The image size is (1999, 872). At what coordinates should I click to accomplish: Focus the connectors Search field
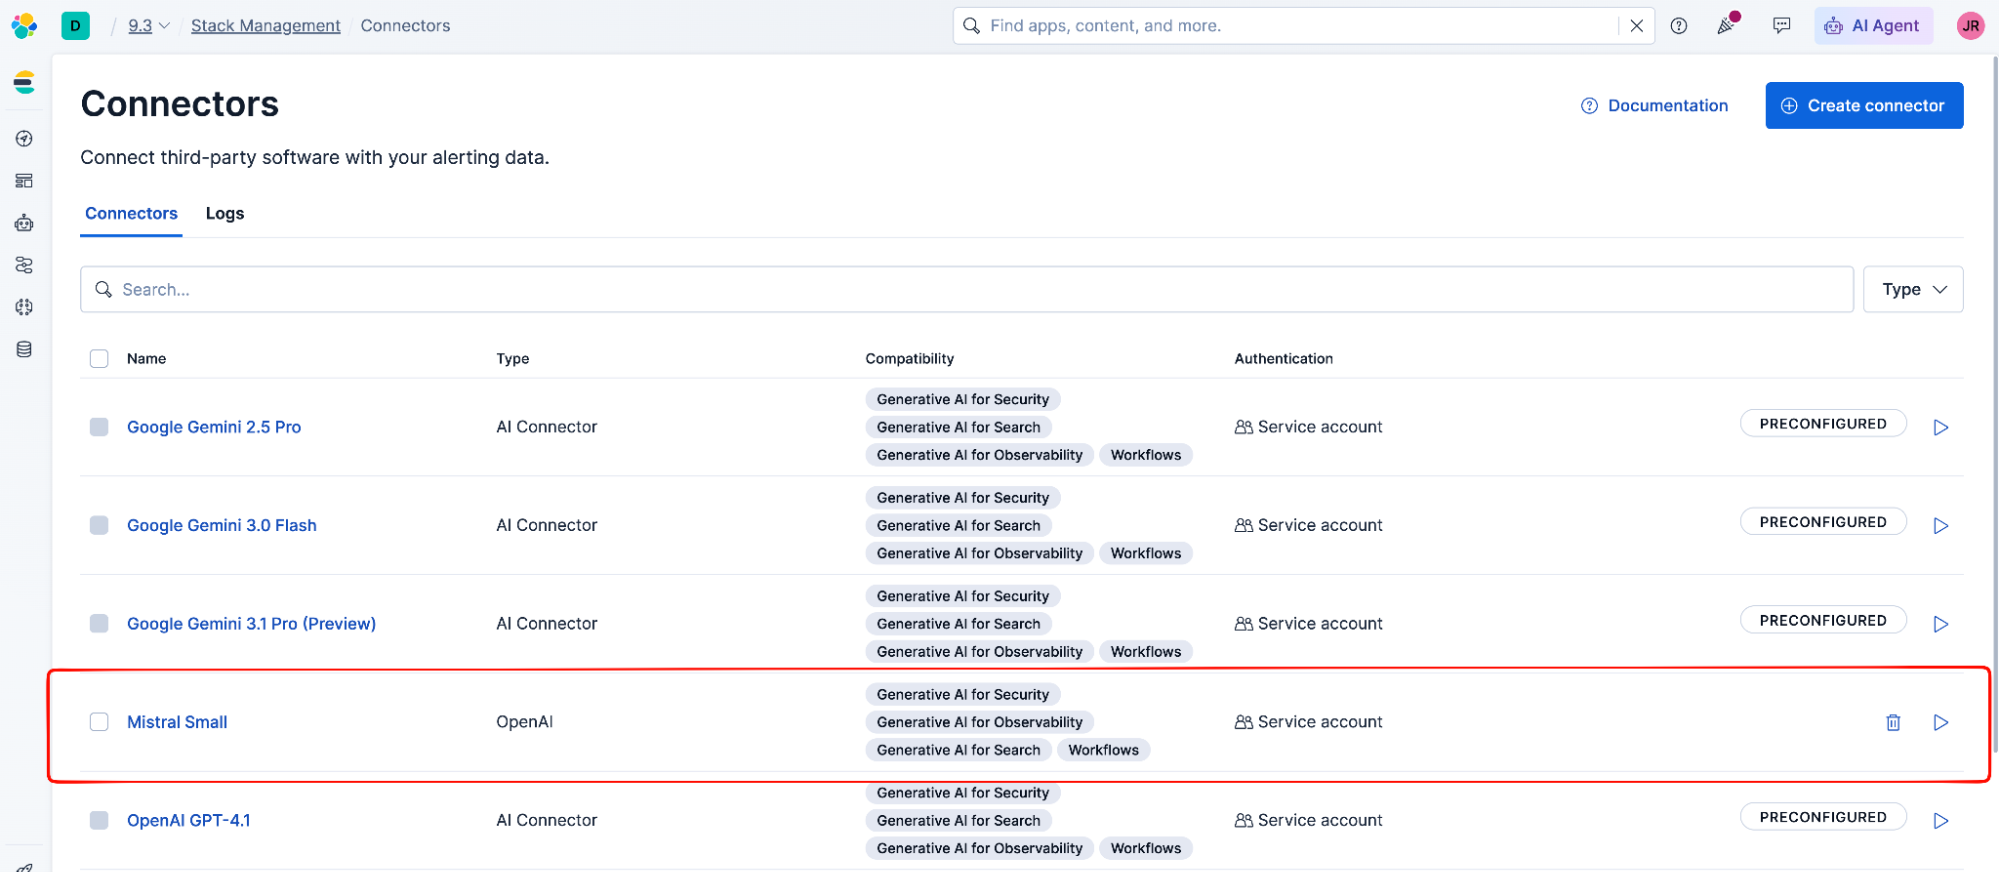pos(967,289)
